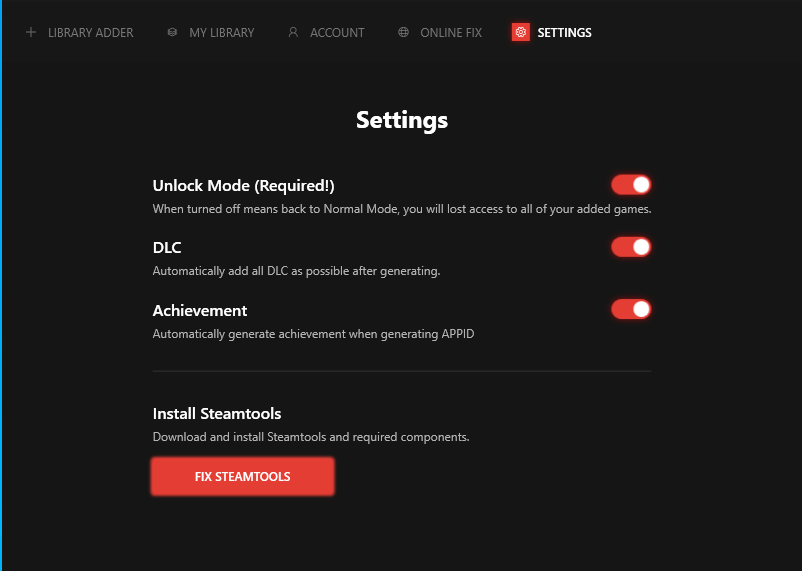The height and width of the screenshot is (571, 802).
Task: Open the Library Adder tab
Action: (90, 33)
